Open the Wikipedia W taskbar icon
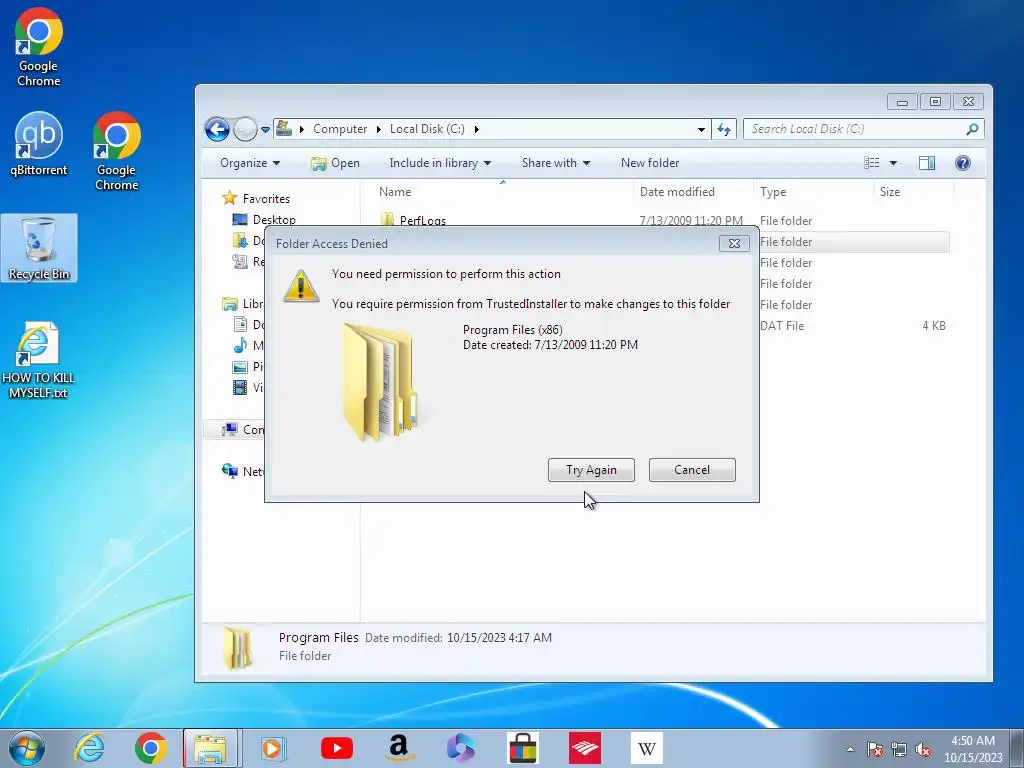 pyautogui.click(x=647, y=748)
